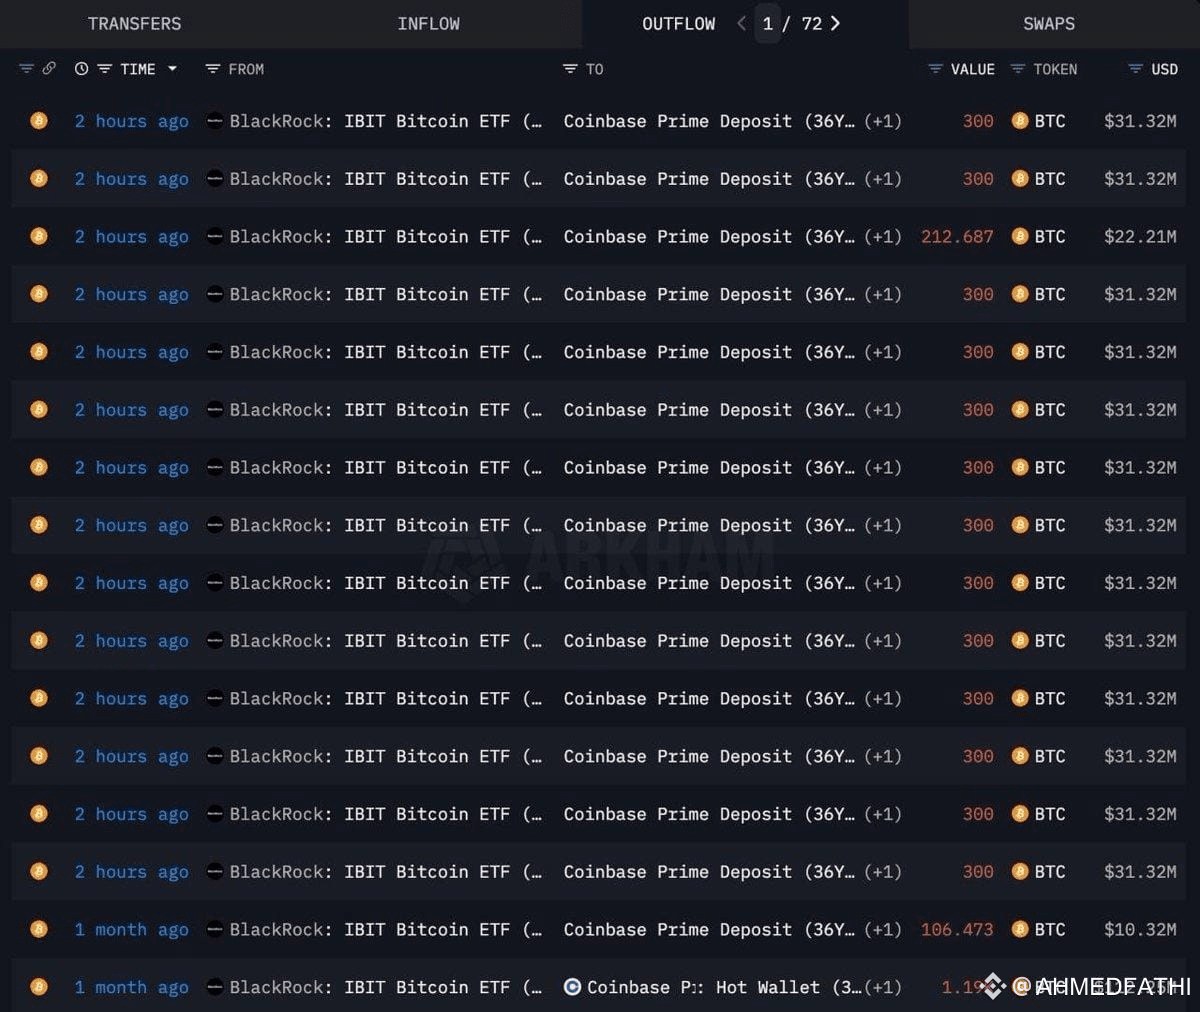Open the INFLOW tab
This screenshot has width=1200, height=1012.
428,23
